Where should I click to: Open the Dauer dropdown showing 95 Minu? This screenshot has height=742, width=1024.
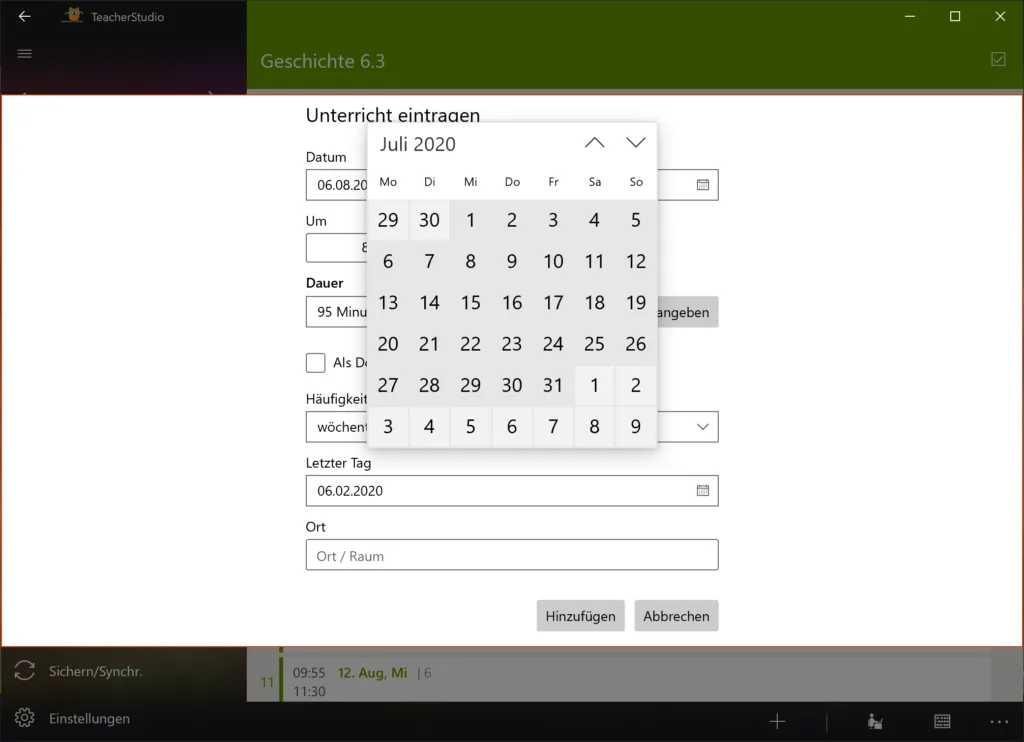tap(336, 312)
